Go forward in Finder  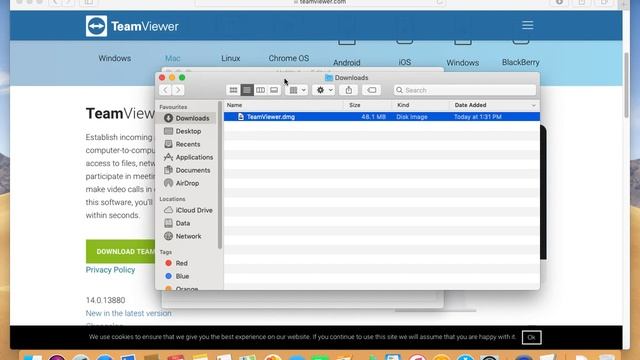178,90
